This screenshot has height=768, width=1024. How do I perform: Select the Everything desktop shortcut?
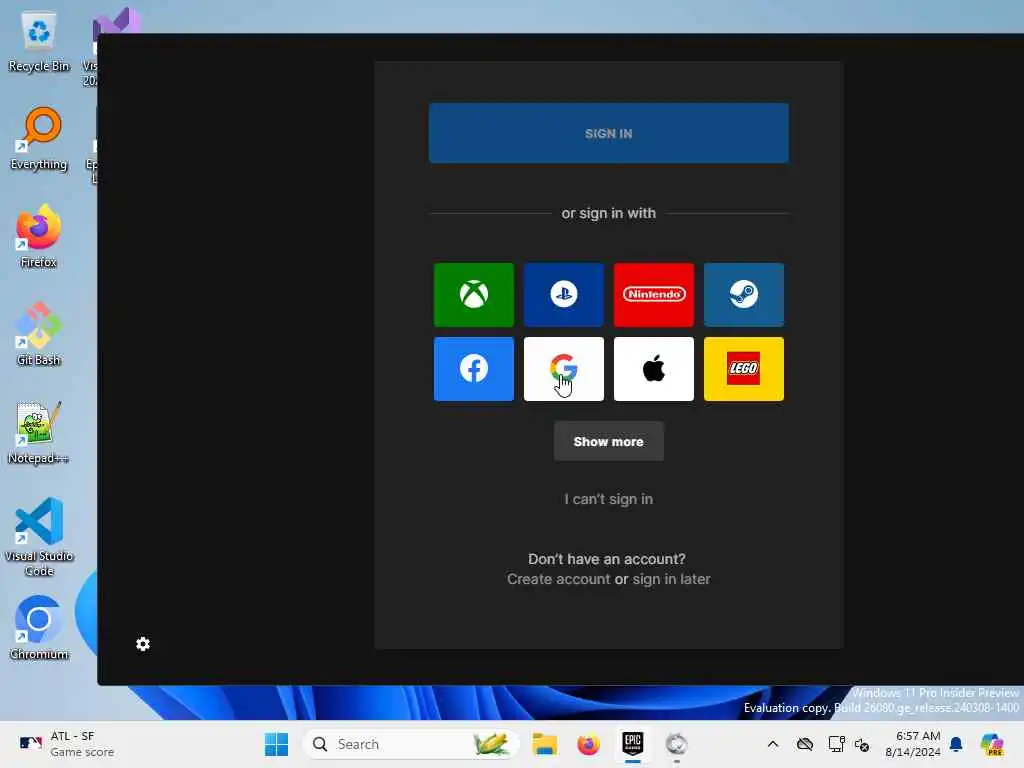point(39,139)
